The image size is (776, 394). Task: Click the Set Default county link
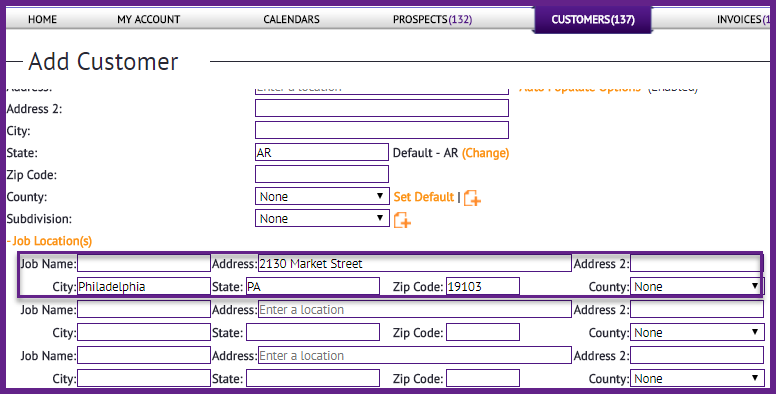click(x=424, y=197)
